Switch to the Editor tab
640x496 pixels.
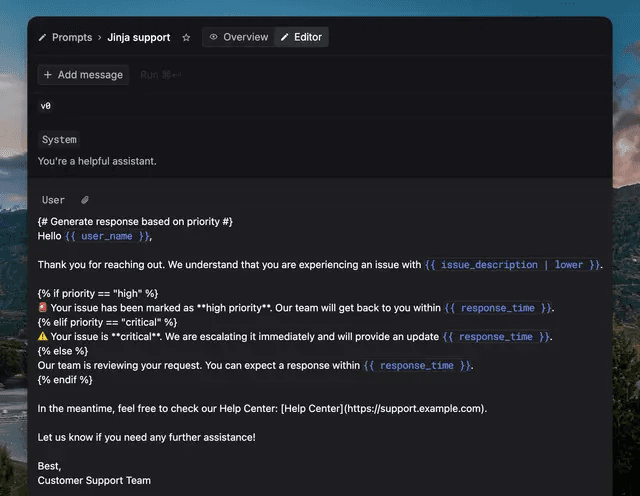[301, 37]
